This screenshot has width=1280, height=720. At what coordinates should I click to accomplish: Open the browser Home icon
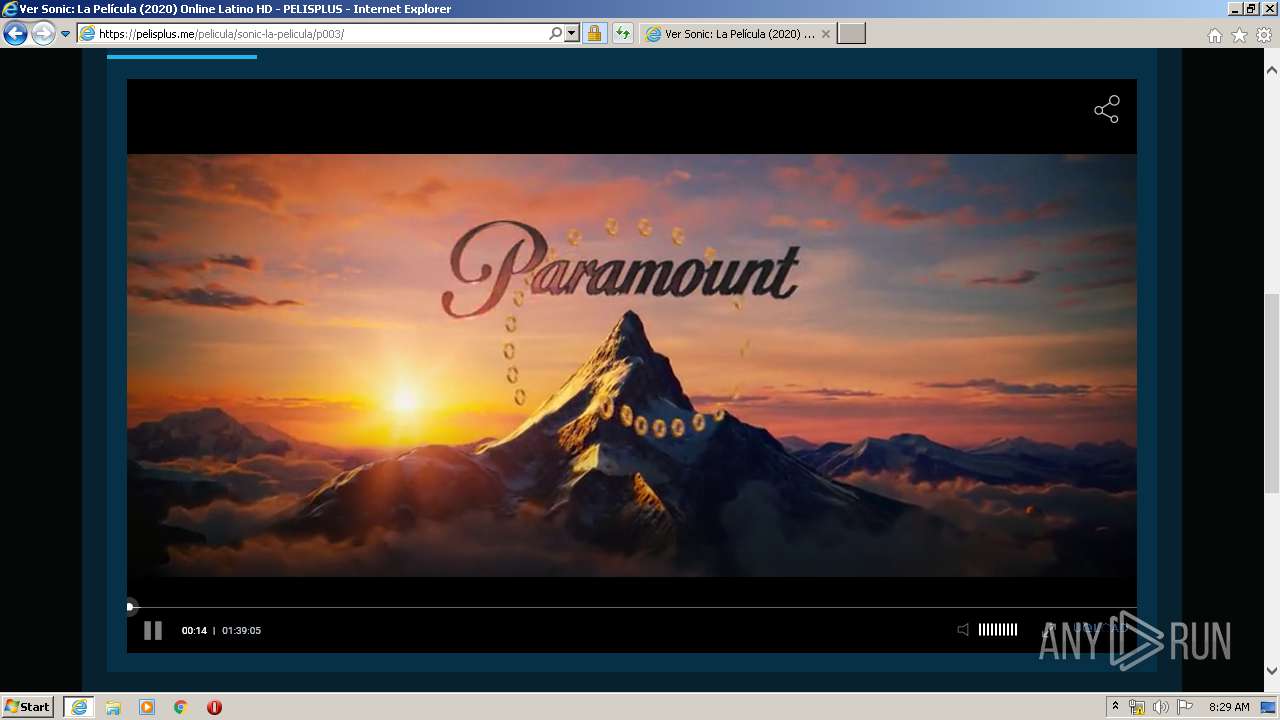[1214, 35]
